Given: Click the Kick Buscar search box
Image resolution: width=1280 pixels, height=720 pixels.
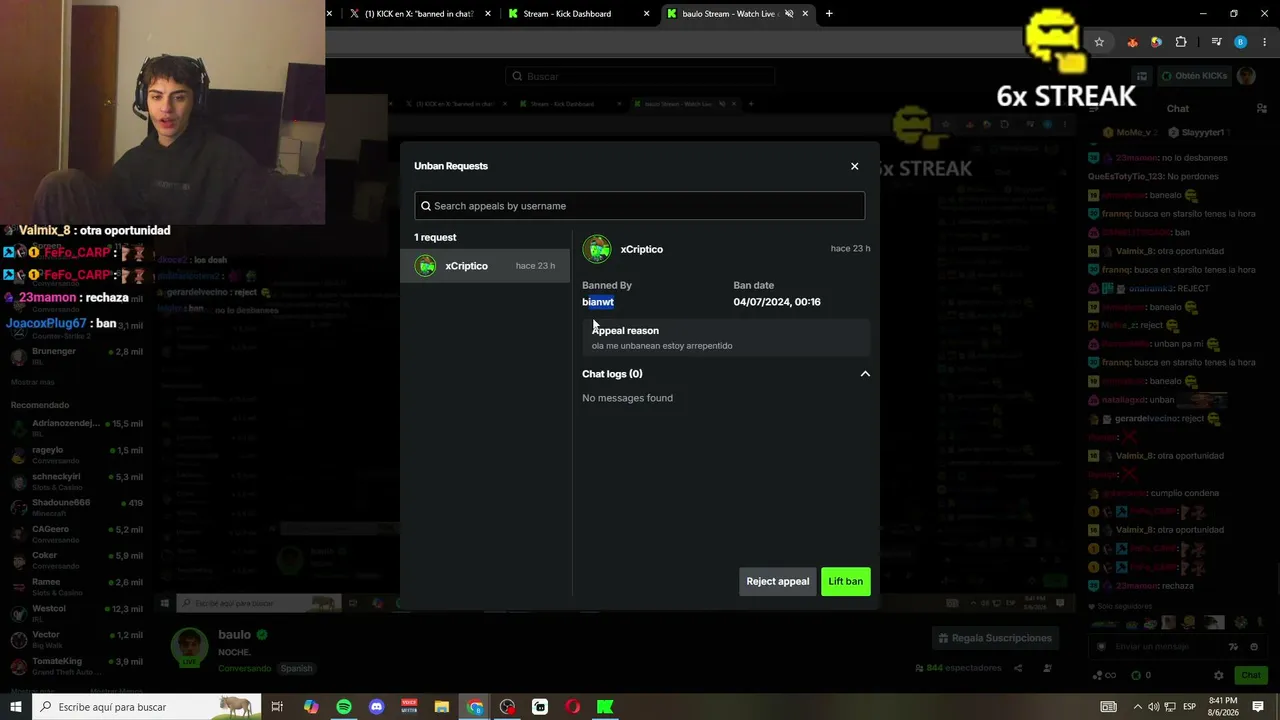Looking at the screenshot, I should coord(640,76).
